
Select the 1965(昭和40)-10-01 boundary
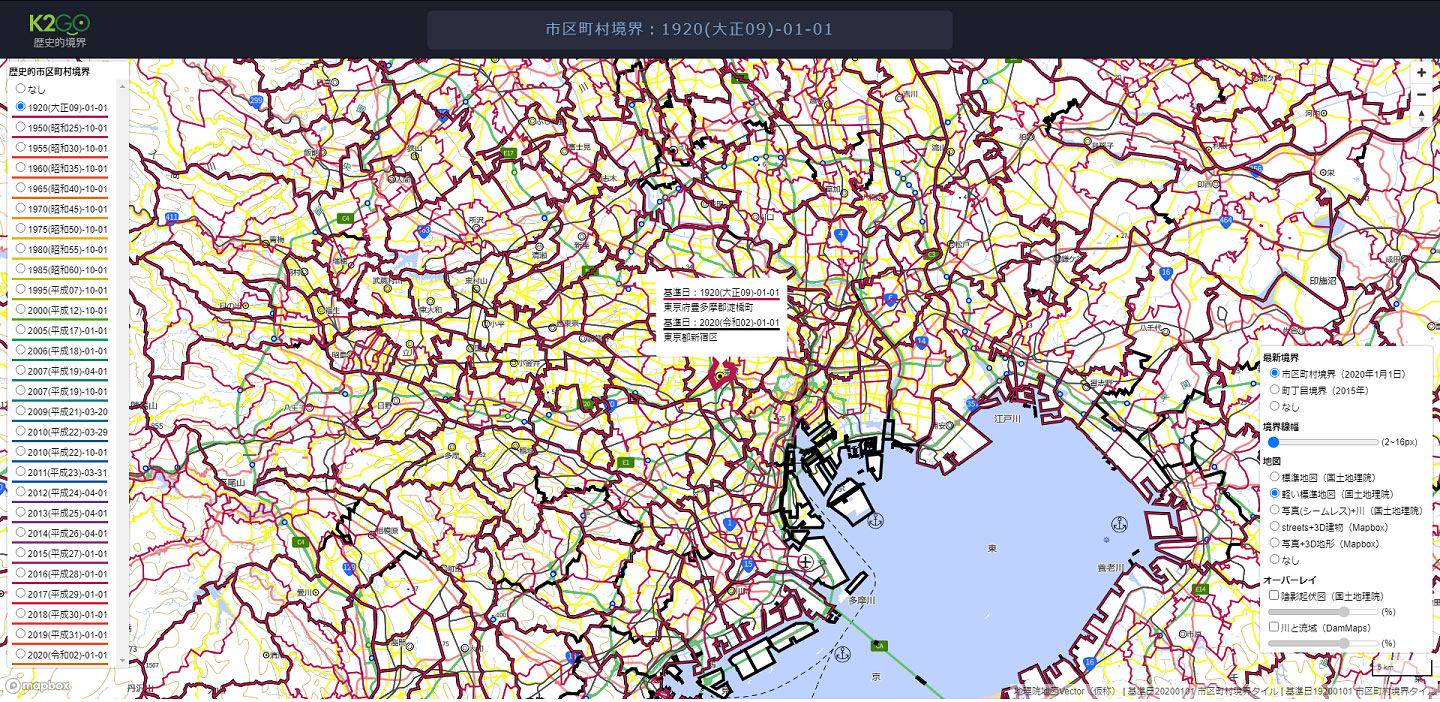point(20,188)
